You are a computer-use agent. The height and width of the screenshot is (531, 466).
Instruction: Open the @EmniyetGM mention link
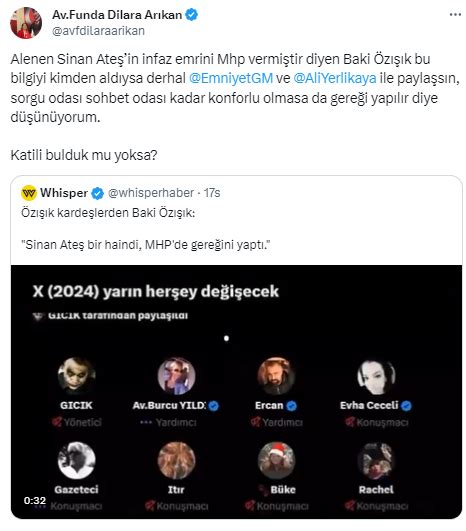231,78
